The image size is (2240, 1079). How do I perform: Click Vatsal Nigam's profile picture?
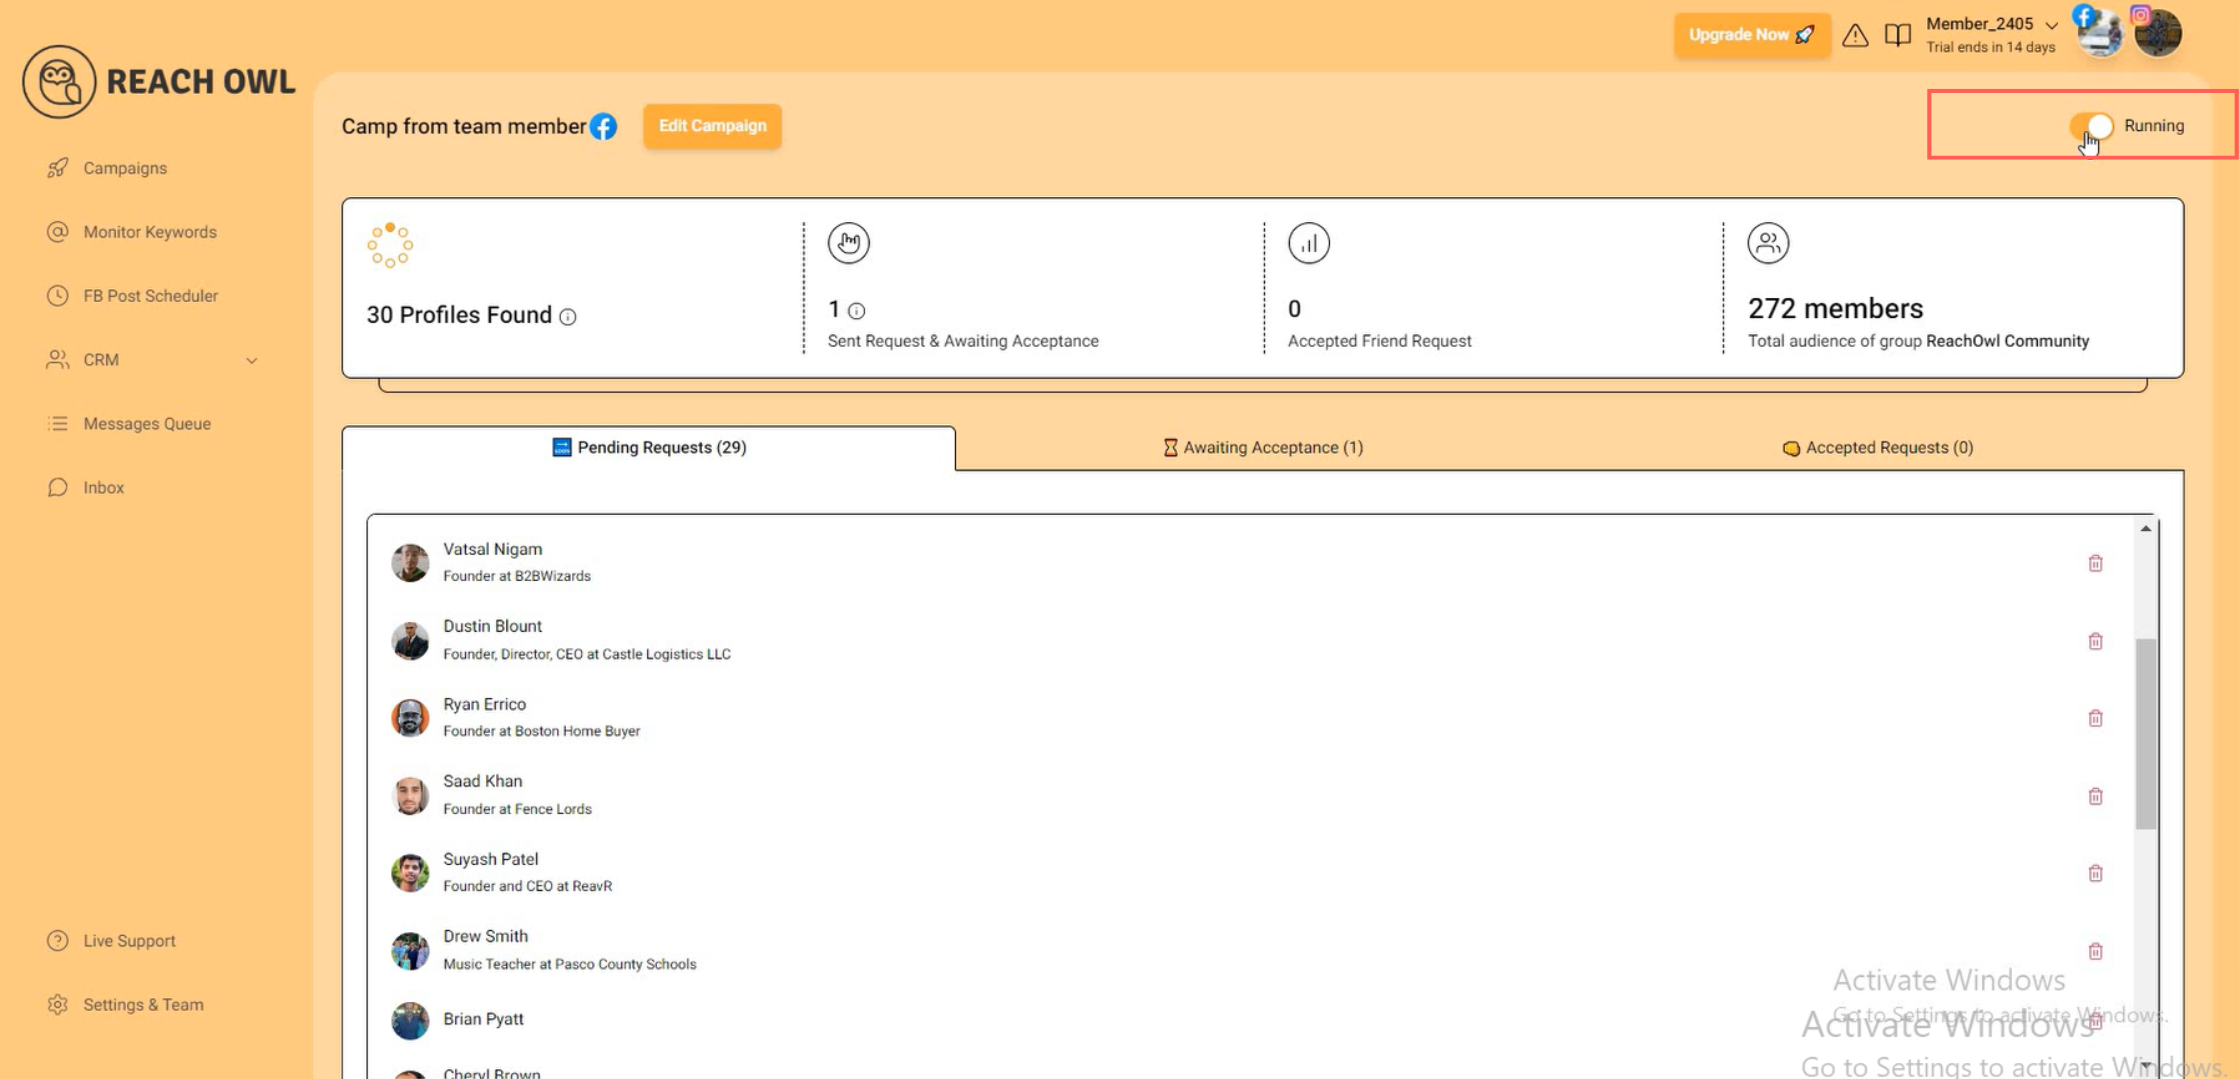point(410,563)
